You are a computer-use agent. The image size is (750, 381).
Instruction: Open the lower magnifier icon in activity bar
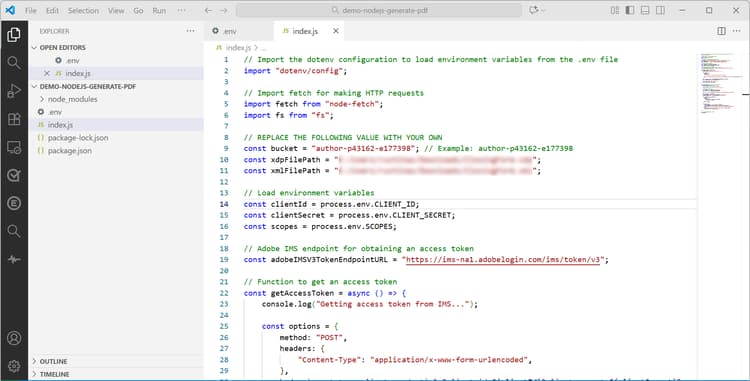[x=14, y=231]
